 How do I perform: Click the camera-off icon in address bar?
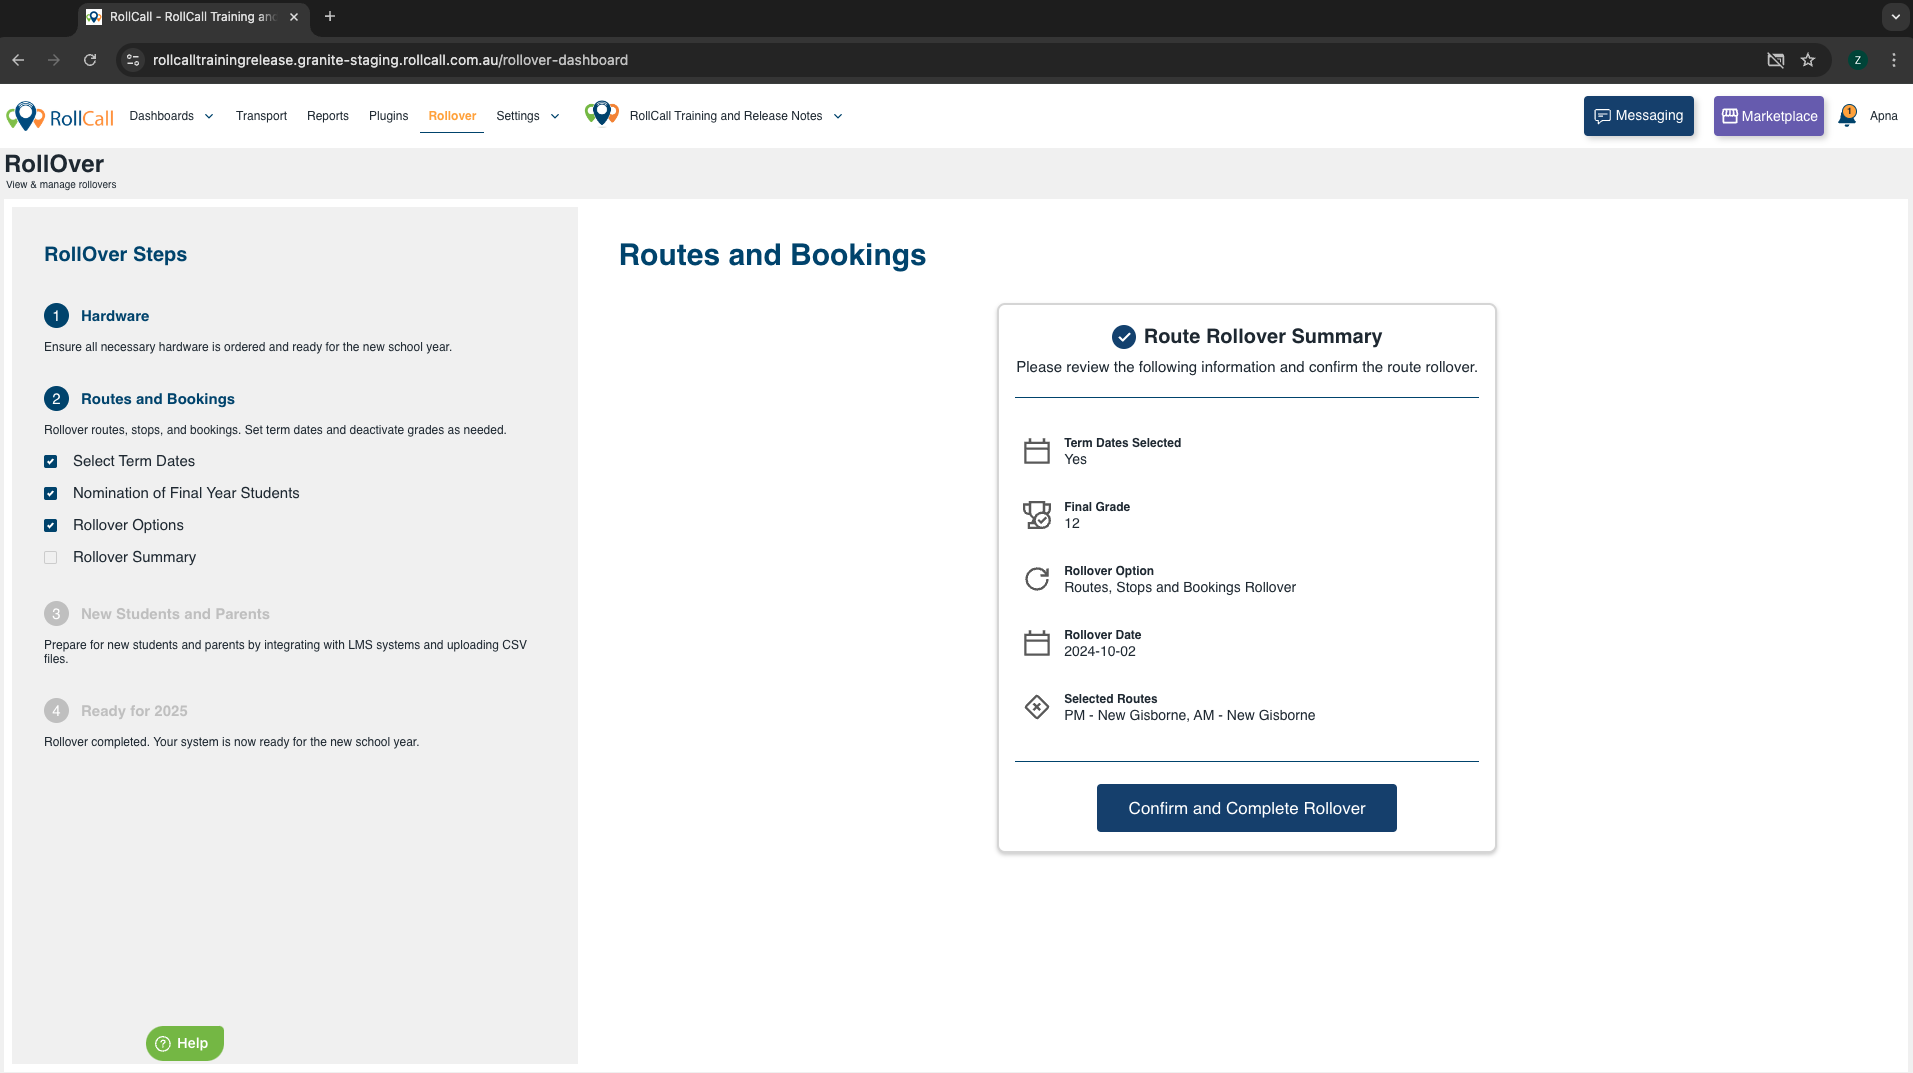1776,60
